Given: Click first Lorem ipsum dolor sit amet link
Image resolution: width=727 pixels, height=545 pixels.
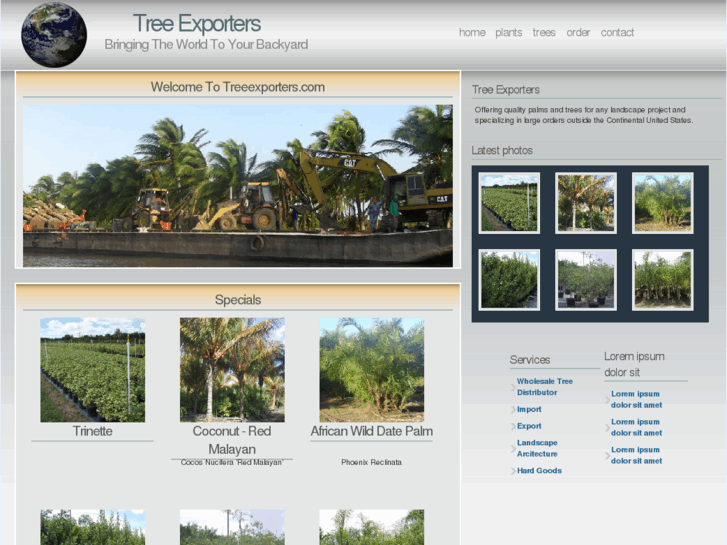Looking at the screenshot, I should click(x=636, y=399).
